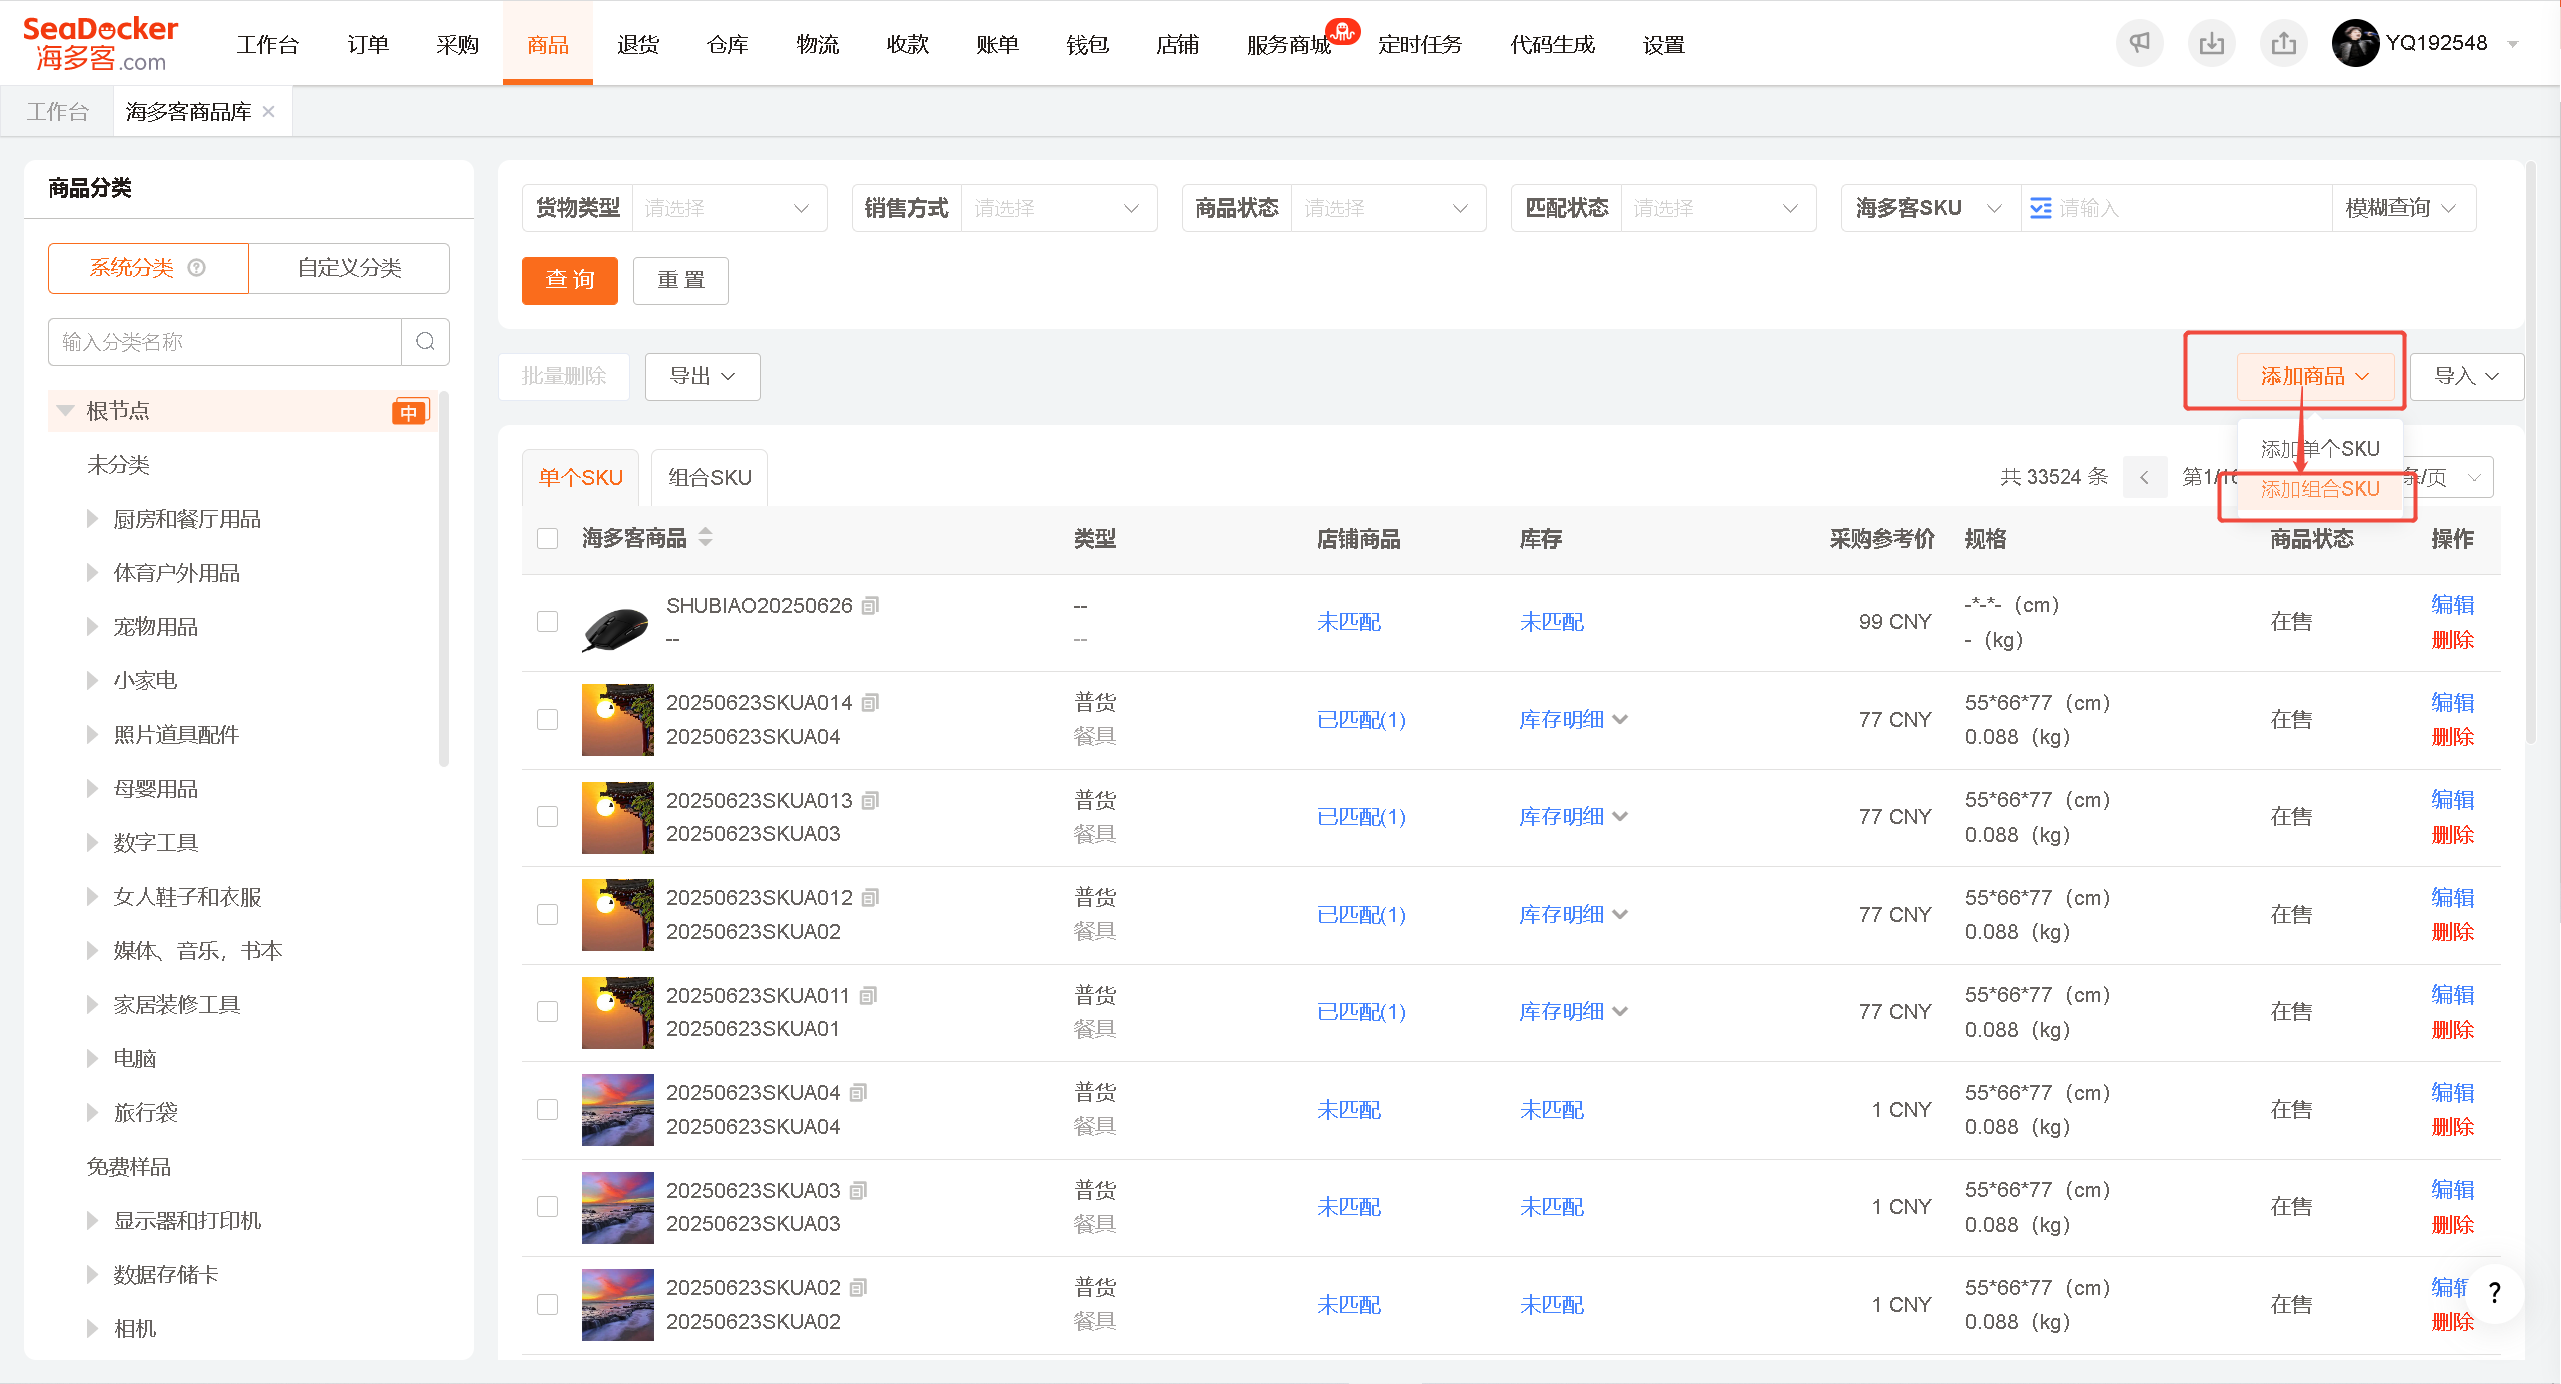2561x1384 pixels.
Task: Copy SKU 20250623SKUA014 using copy icon
Action: pos(871,703)
